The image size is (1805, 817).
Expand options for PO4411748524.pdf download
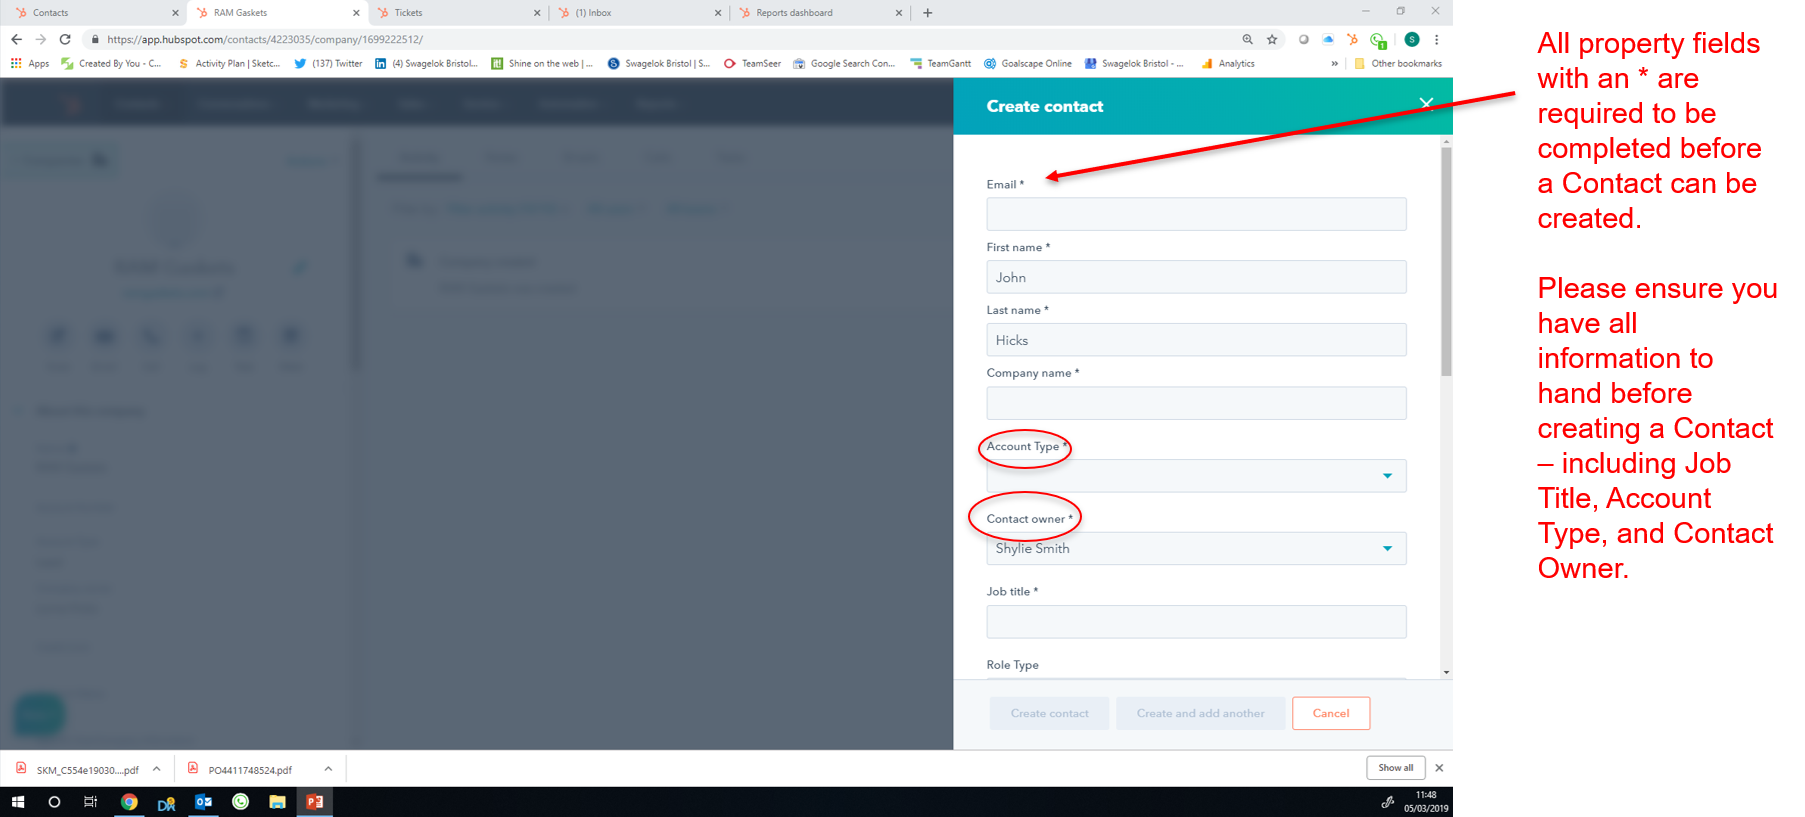pos(328,769)
